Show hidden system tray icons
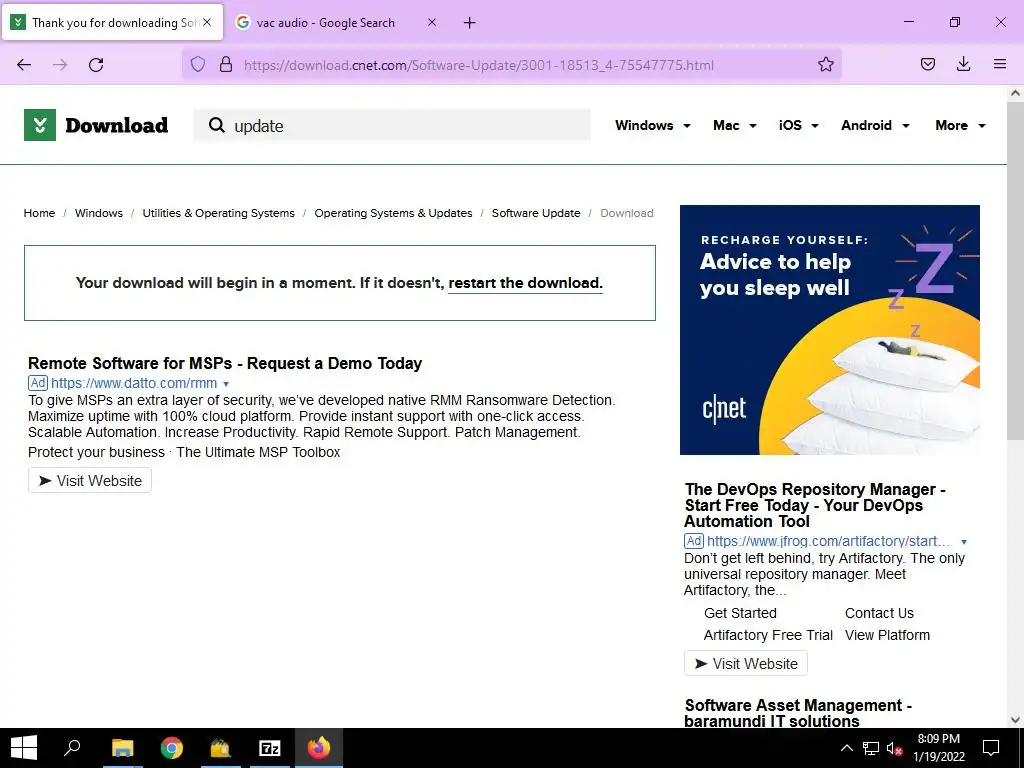The image size is (1024, 768). click(846, 748)
